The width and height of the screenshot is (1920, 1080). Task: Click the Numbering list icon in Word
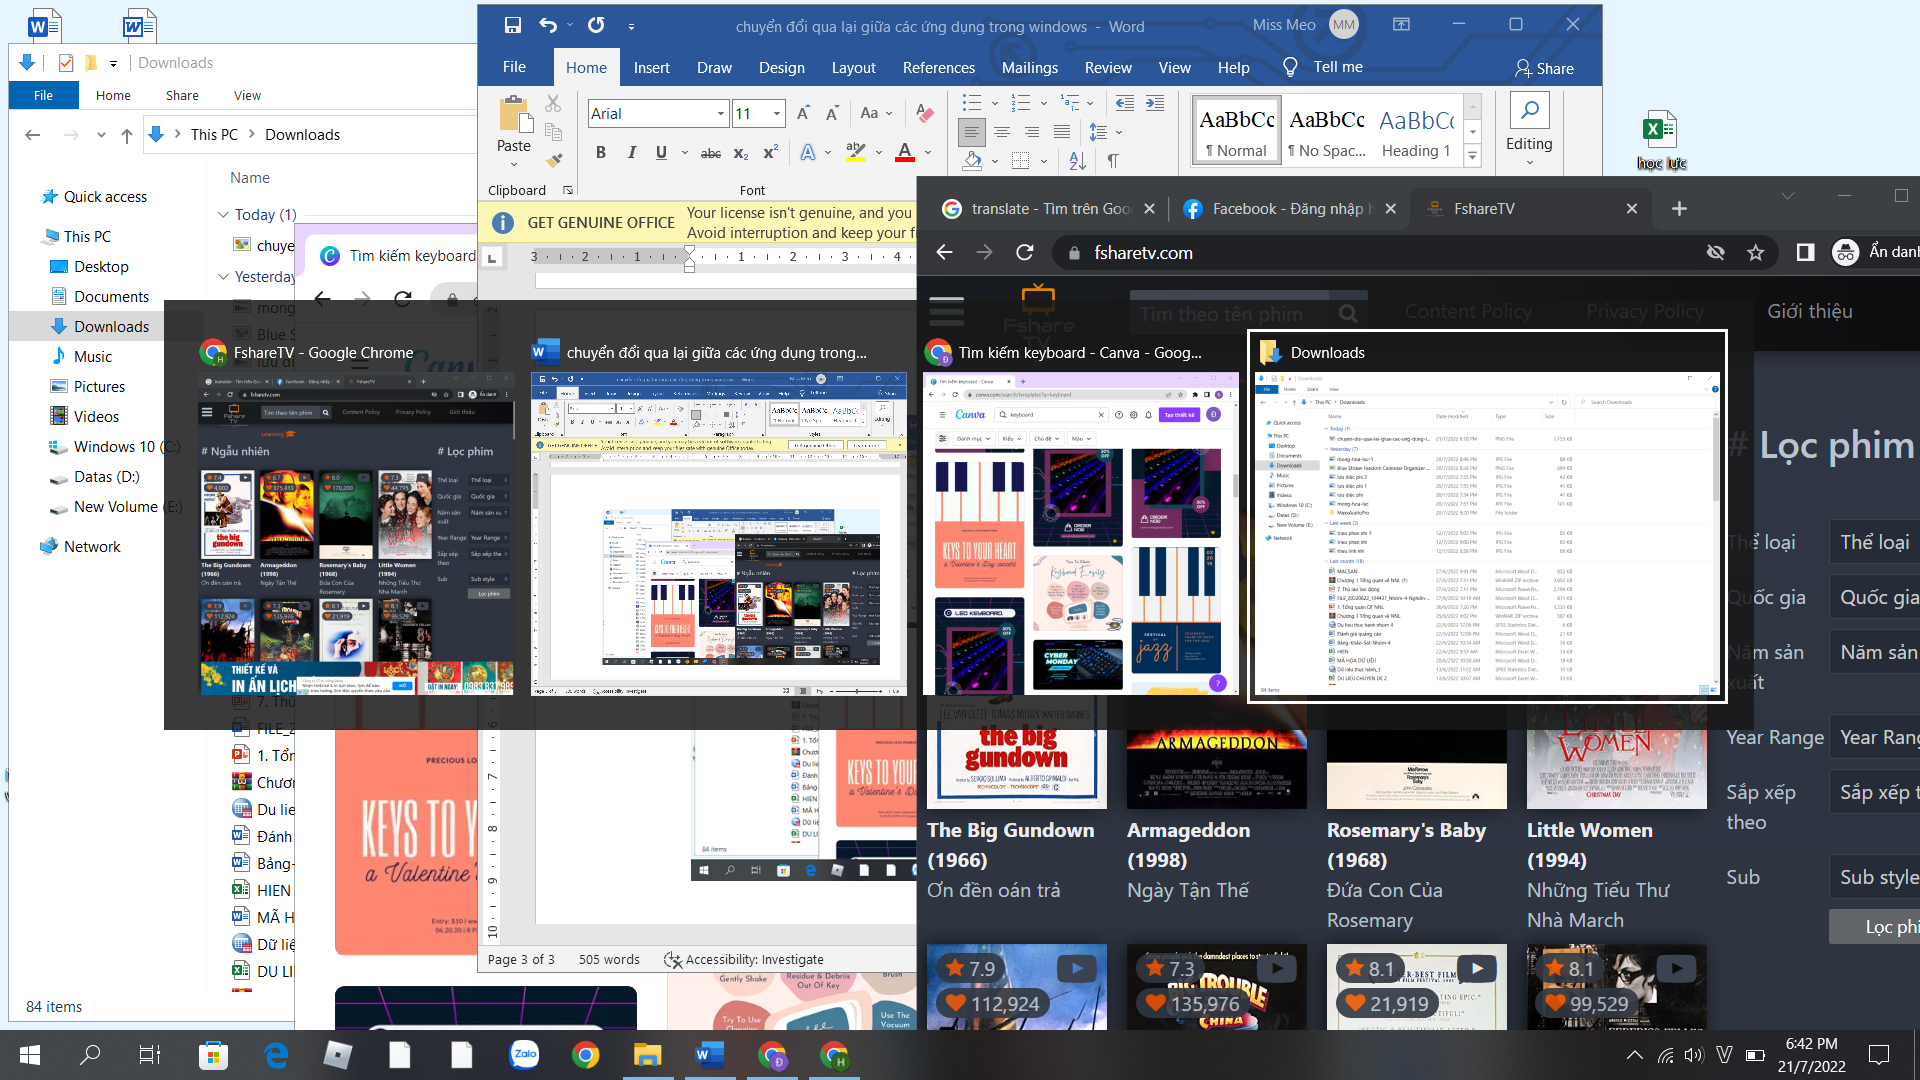click(1021, 103)
